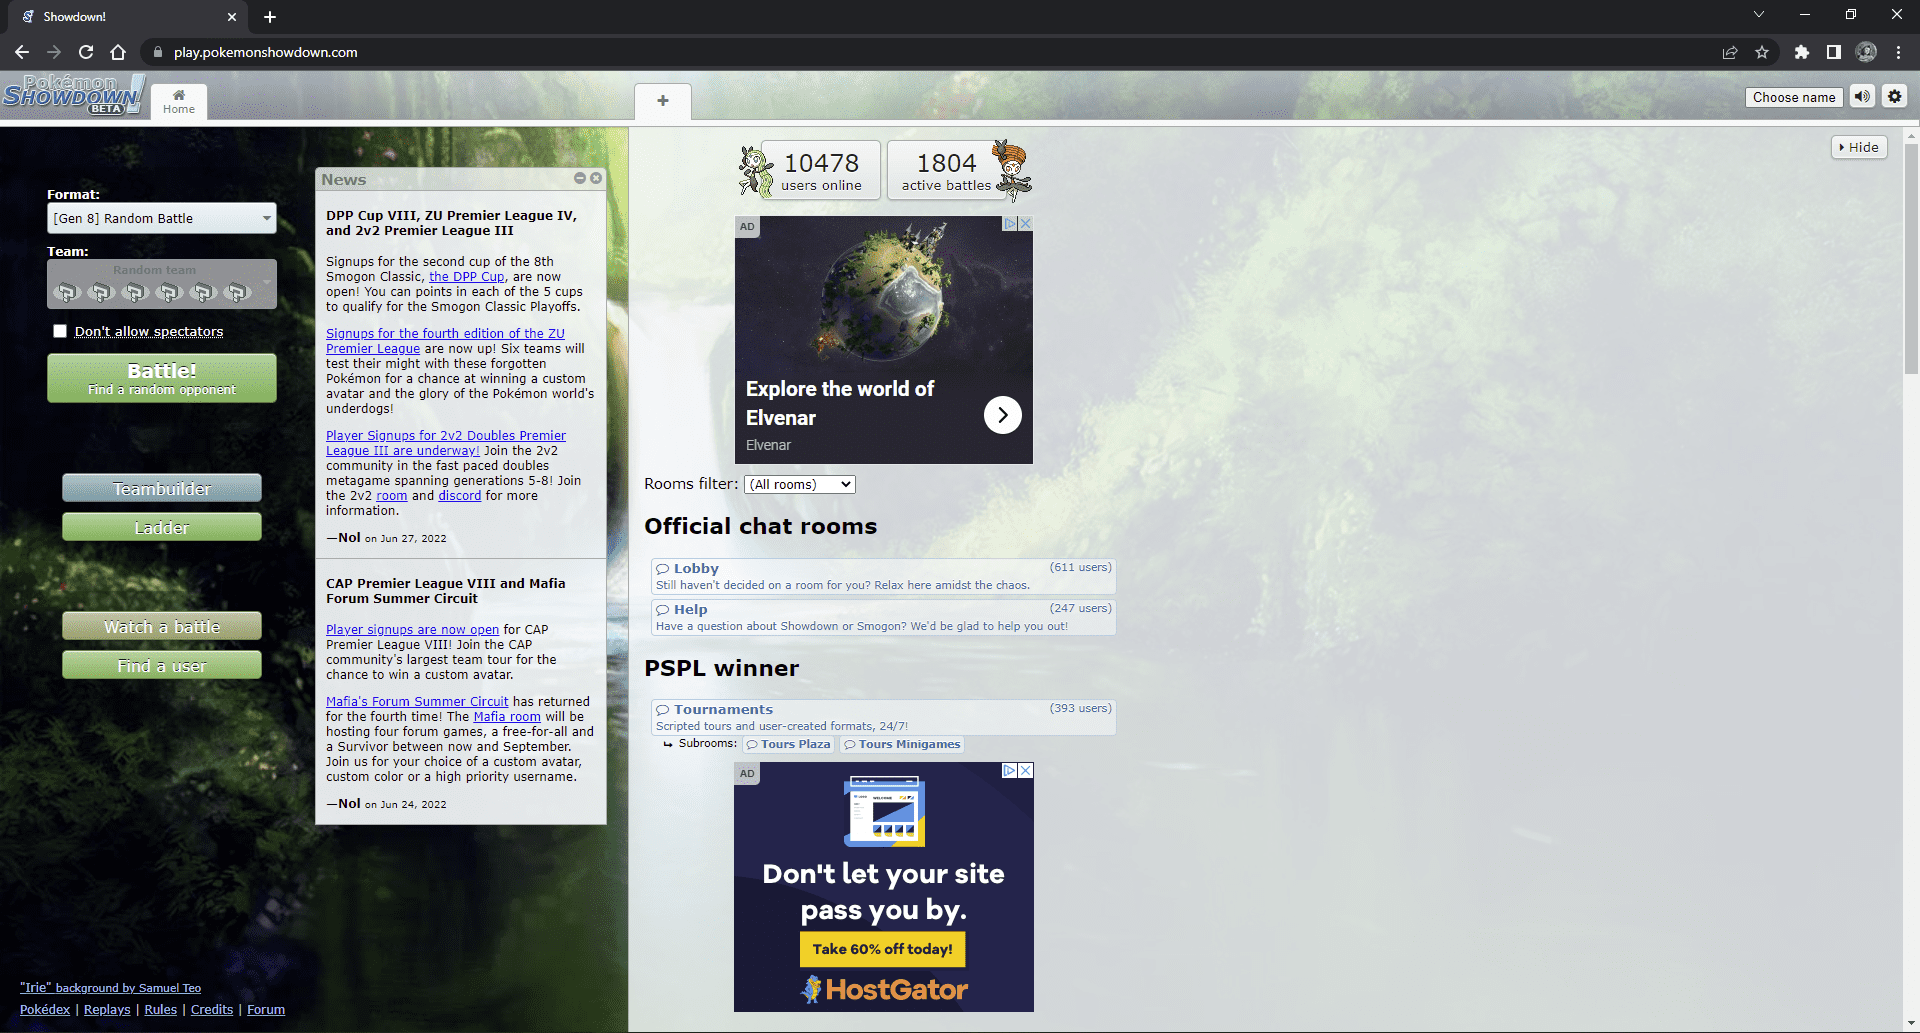Screen dimensions: 1920x1033
Task: Open the Format dropdown showing Random Battle
Action: pyautogui.click(x=162, y=218)
